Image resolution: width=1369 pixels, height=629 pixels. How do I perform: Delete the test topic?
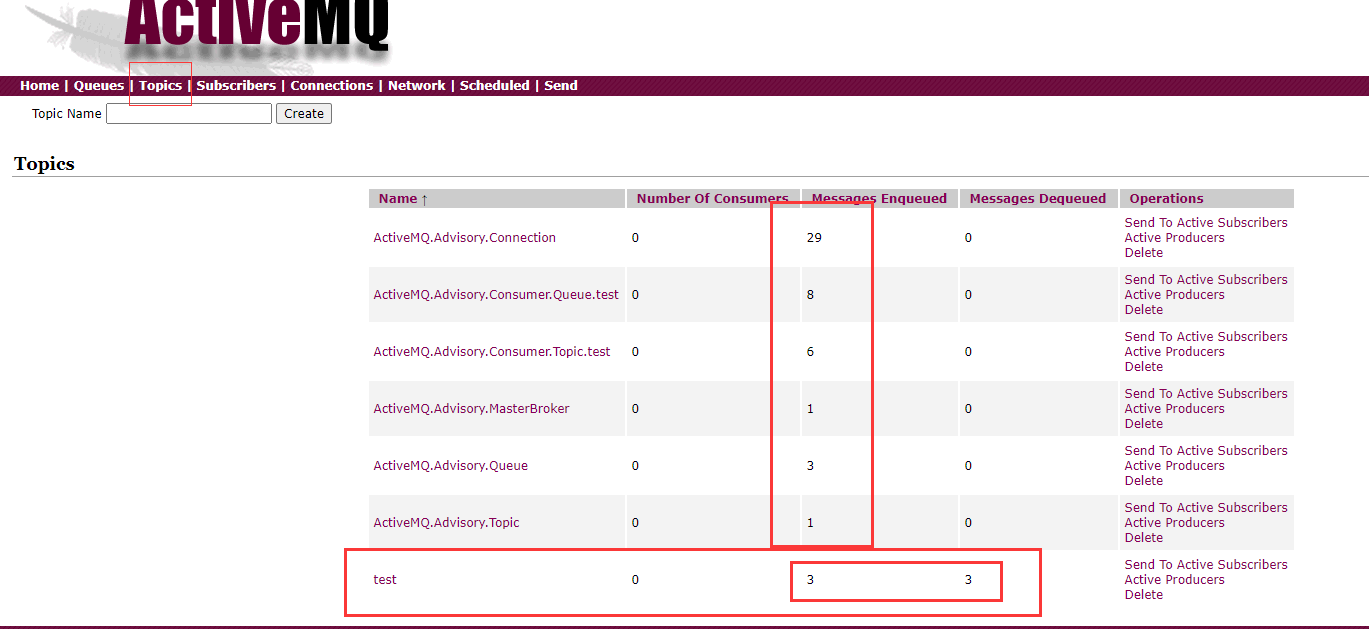[x=1144, y=595]
